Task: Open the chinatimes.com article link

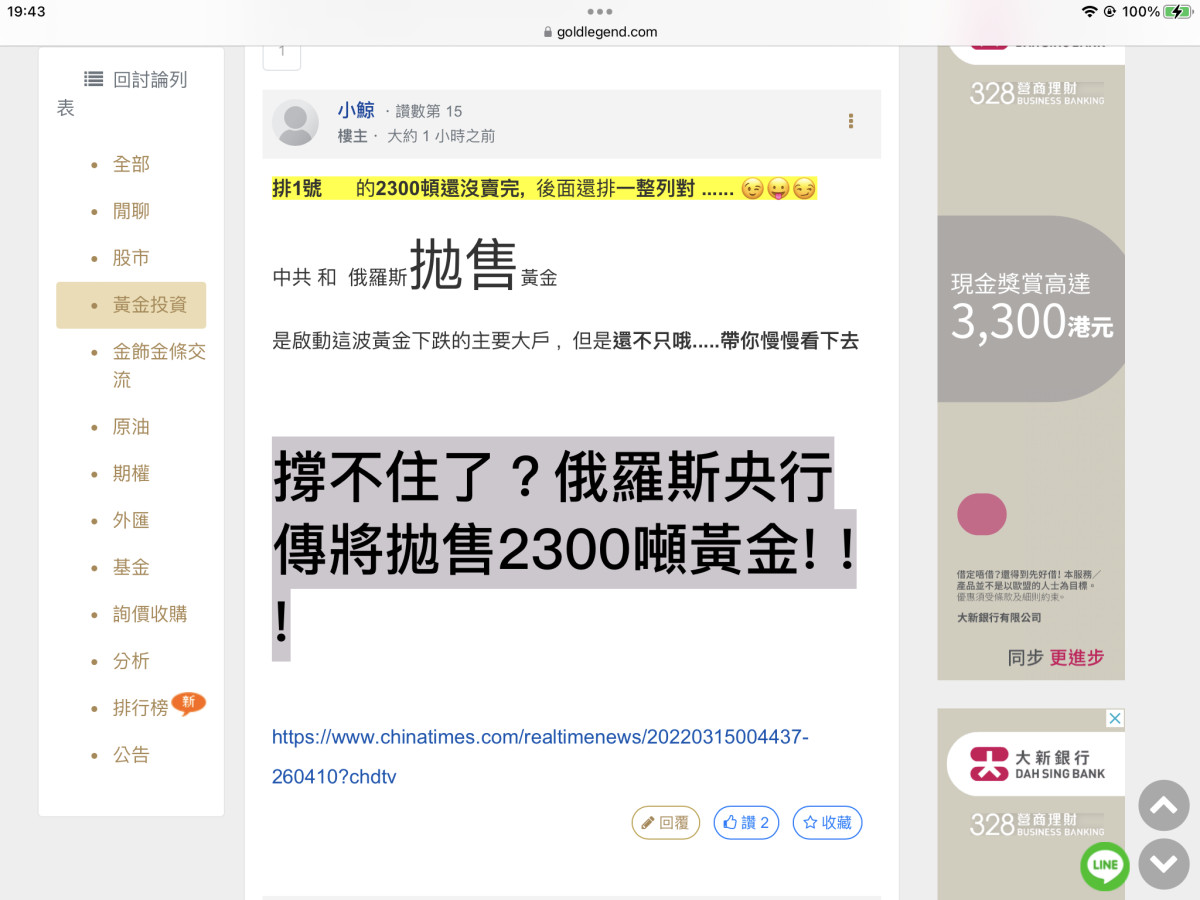Action: (540, 756)
